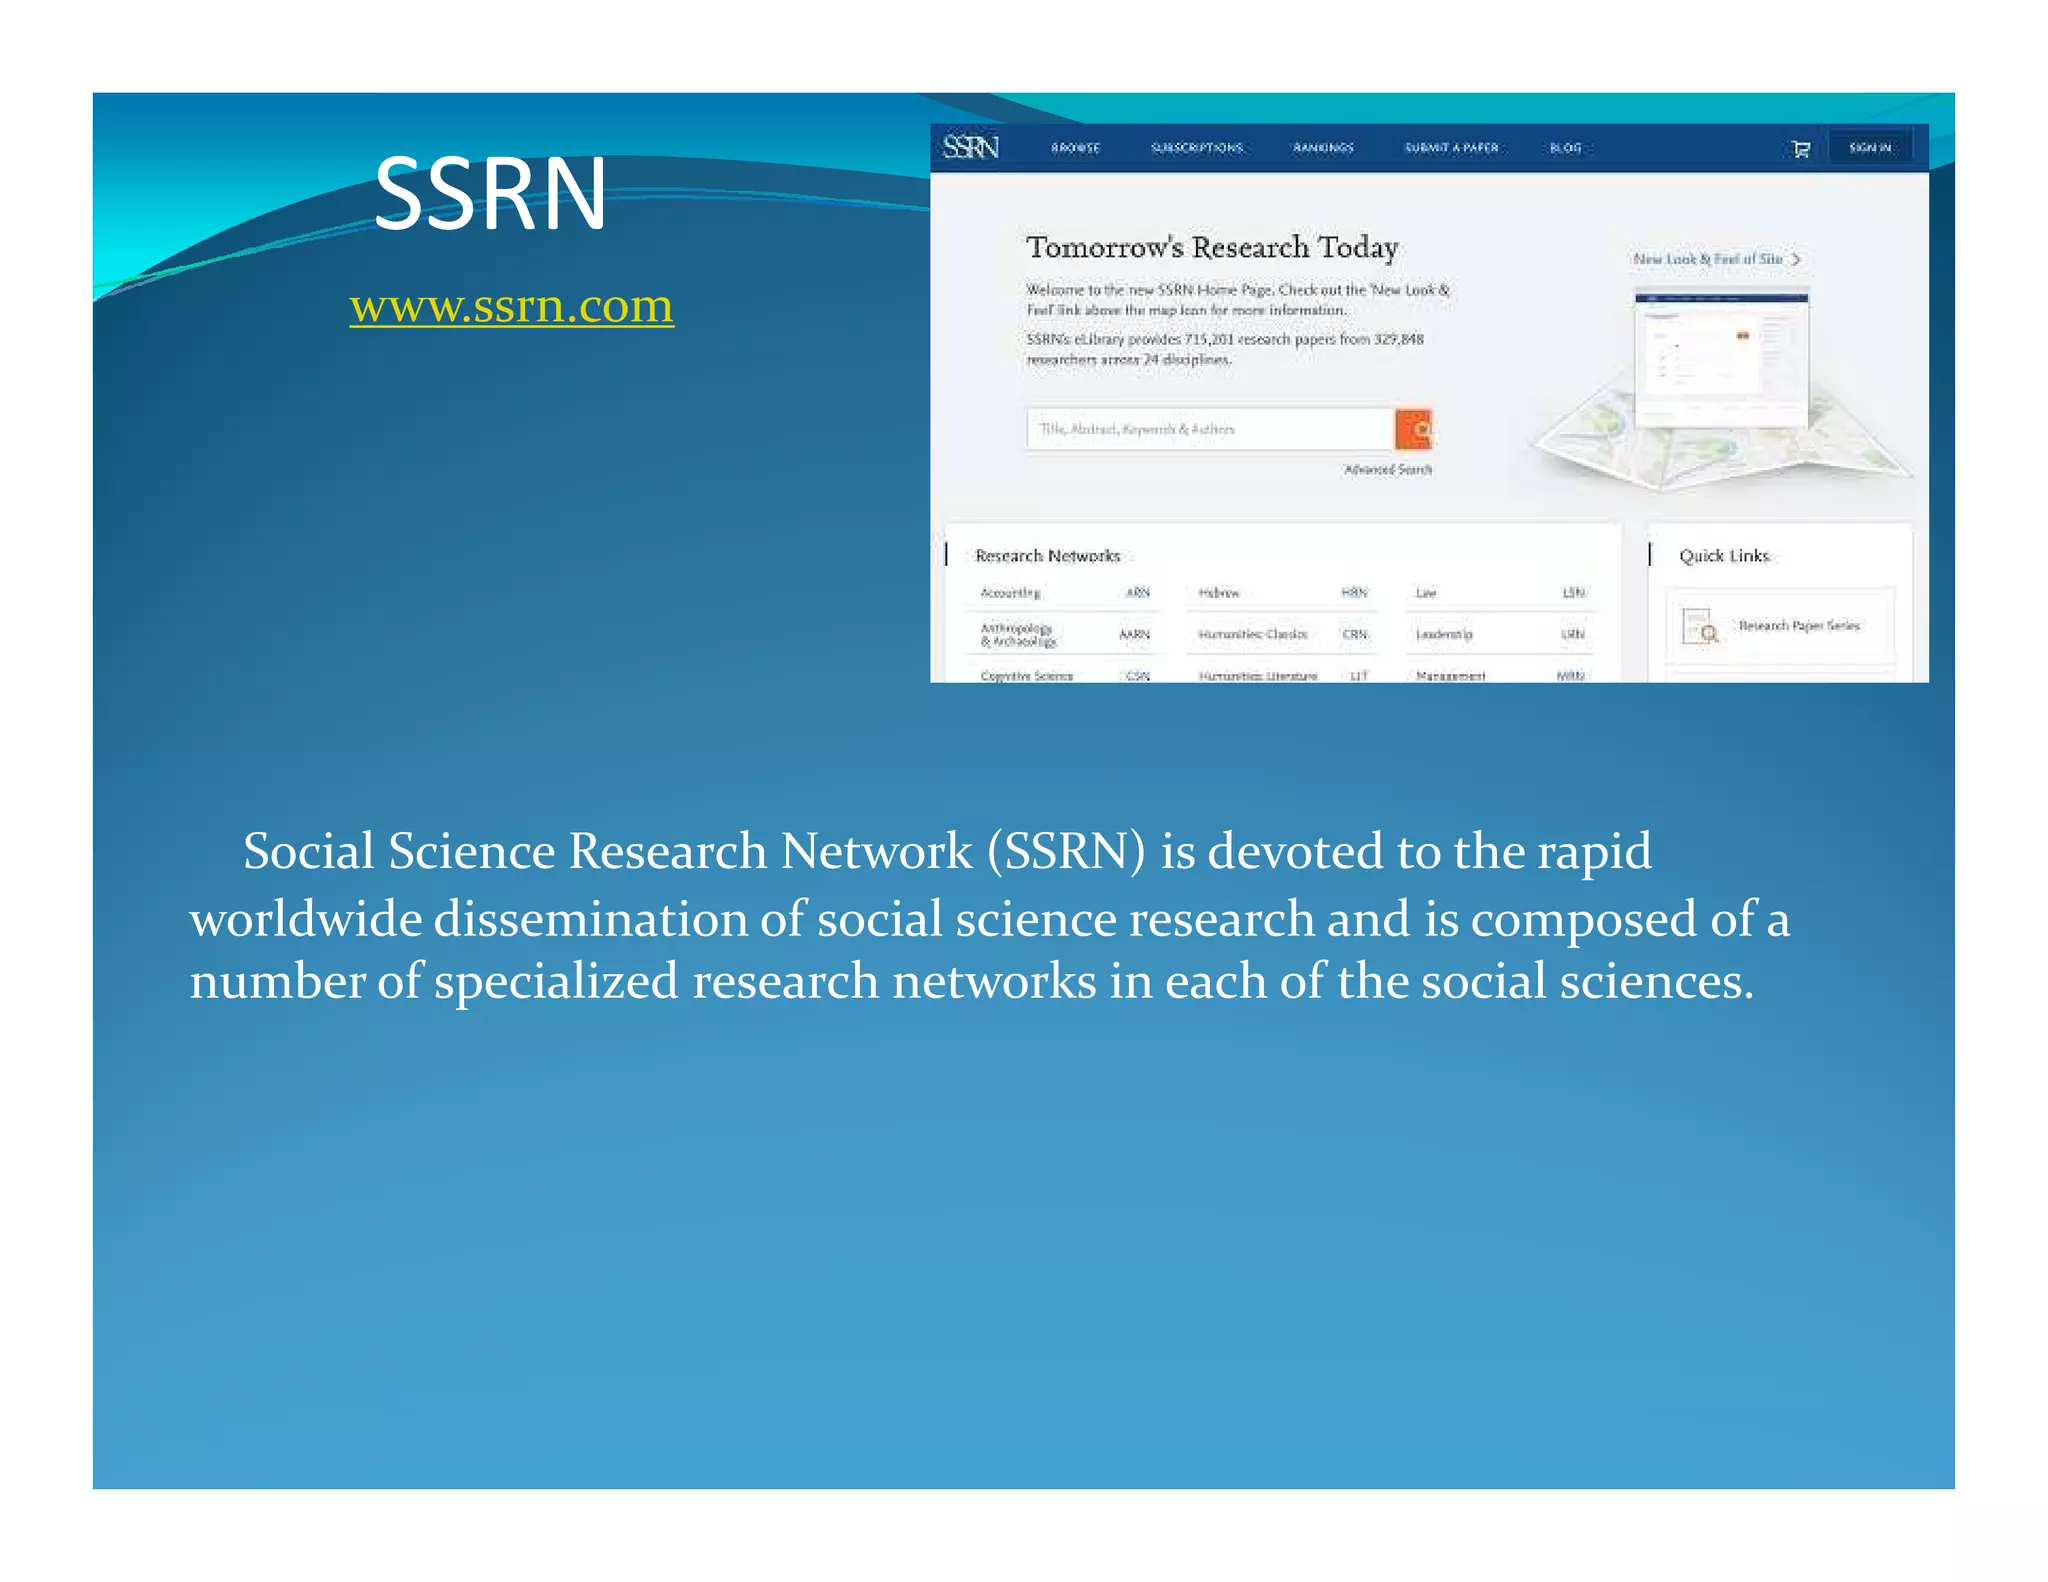Open the Blog link in header
Image resolution: width=2048 pixels, height=1582 pixels.
1566,148
